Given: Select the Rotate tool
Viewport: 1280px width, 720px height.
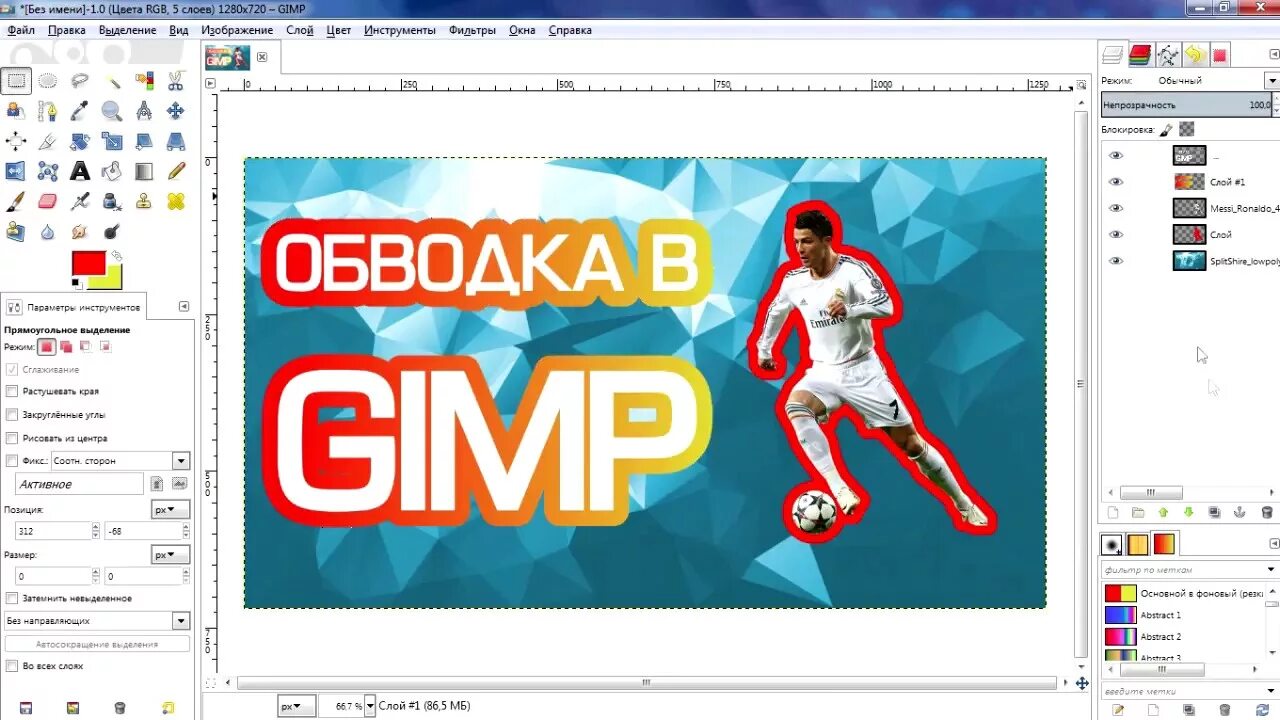Looking at the screenshot, I should [80, 141].
